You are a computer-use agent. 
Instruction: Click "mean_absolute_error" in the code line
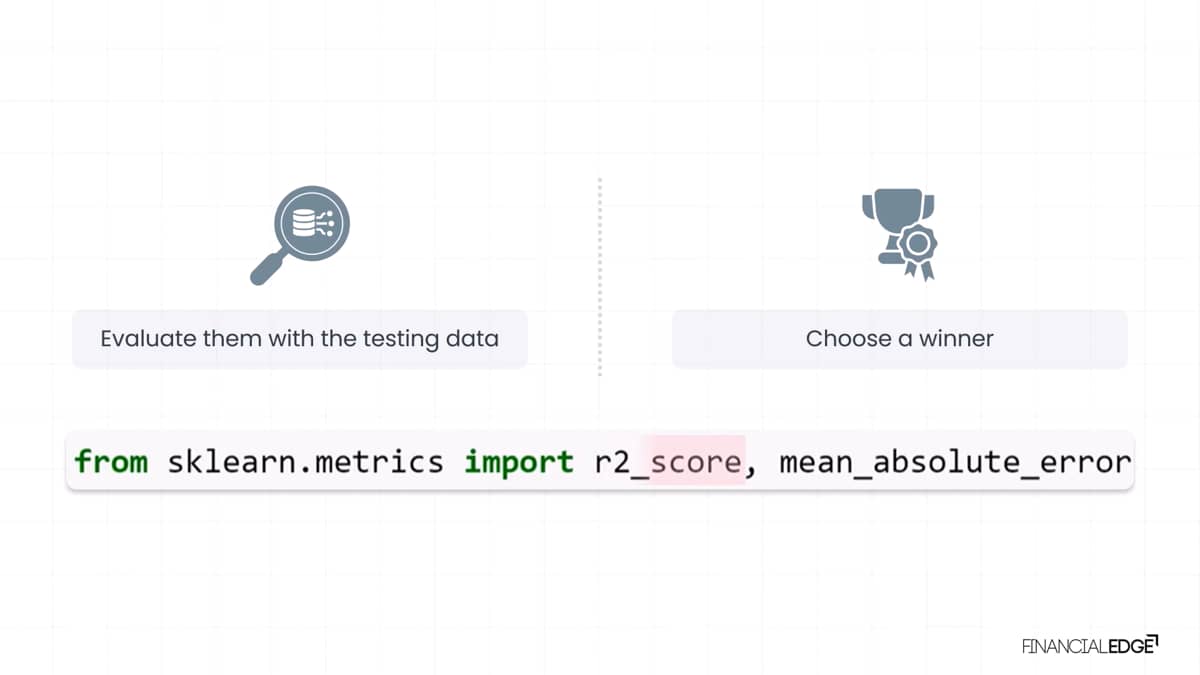point(955,463)
